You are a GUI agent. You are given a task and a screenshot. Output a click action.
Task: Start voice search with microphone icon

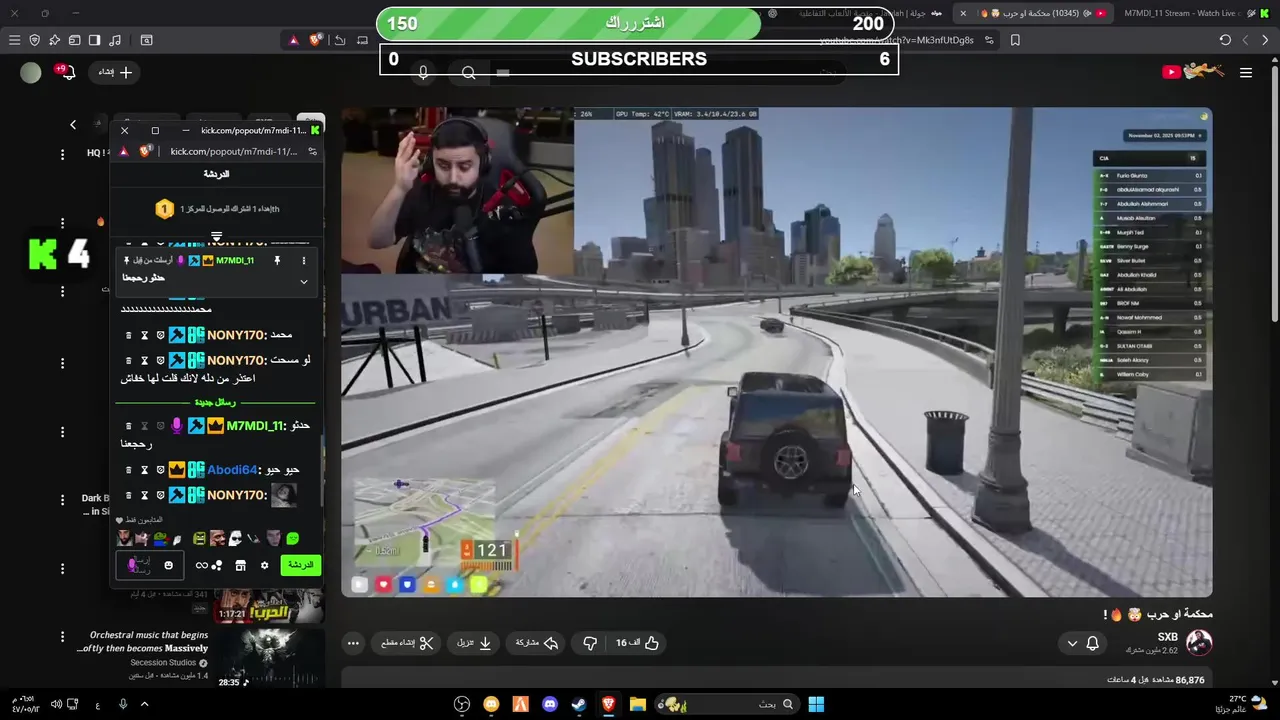tap(423, 72)
